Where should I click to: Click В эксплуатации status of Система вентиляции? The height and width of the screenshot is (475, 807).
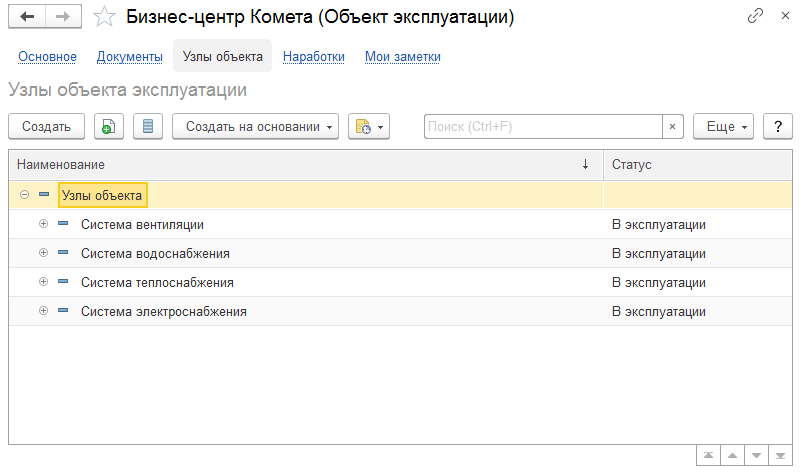click(658, 224)
